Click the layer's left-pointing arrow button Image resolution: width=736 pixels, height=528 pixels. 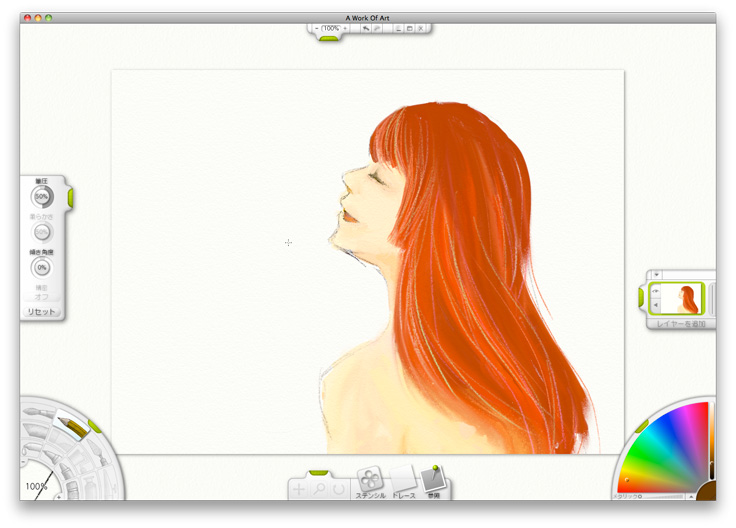pos(655,306)
